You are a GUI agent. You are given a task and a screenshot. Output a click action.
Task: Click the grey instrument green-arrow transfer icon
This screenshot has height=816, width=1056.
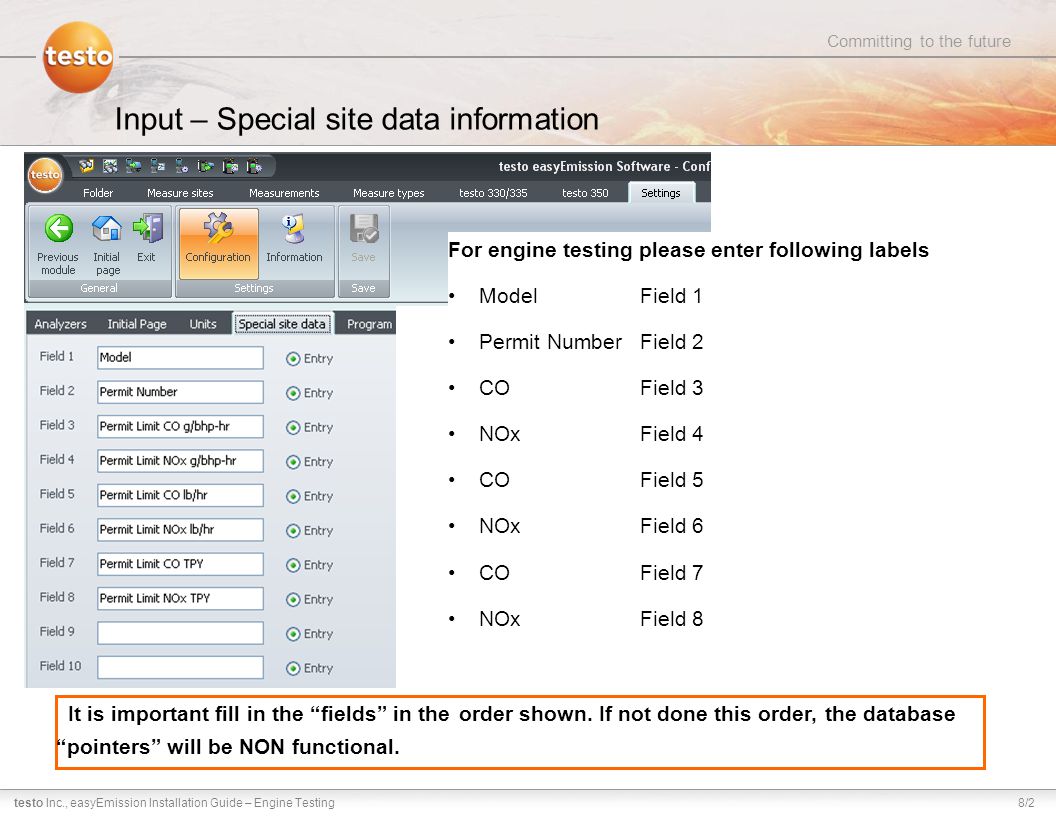tap(133, 166)
